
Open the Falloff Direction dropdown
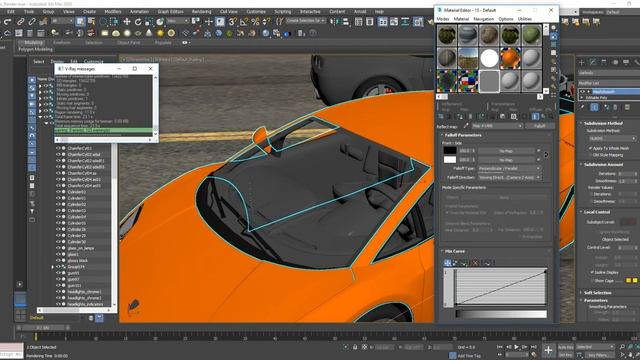509,178
